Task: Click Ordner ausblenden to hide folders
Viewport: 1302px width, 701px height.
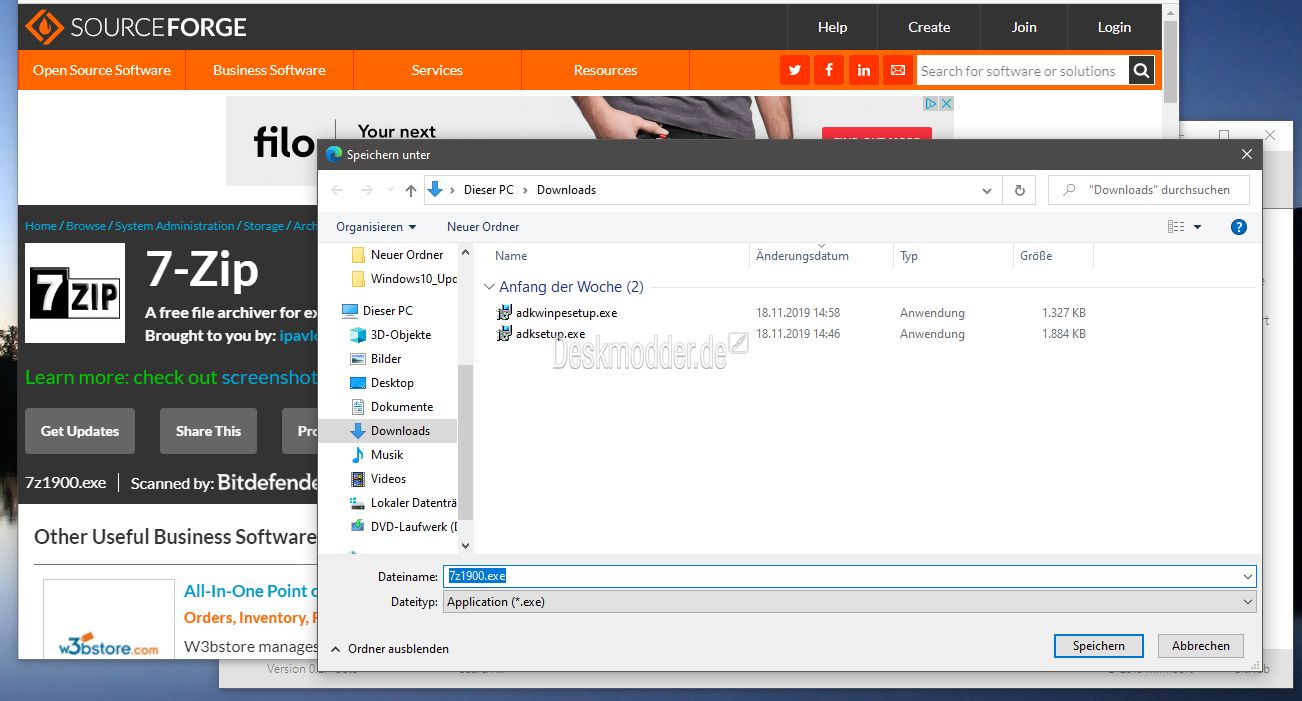Action: click(390, 649)
